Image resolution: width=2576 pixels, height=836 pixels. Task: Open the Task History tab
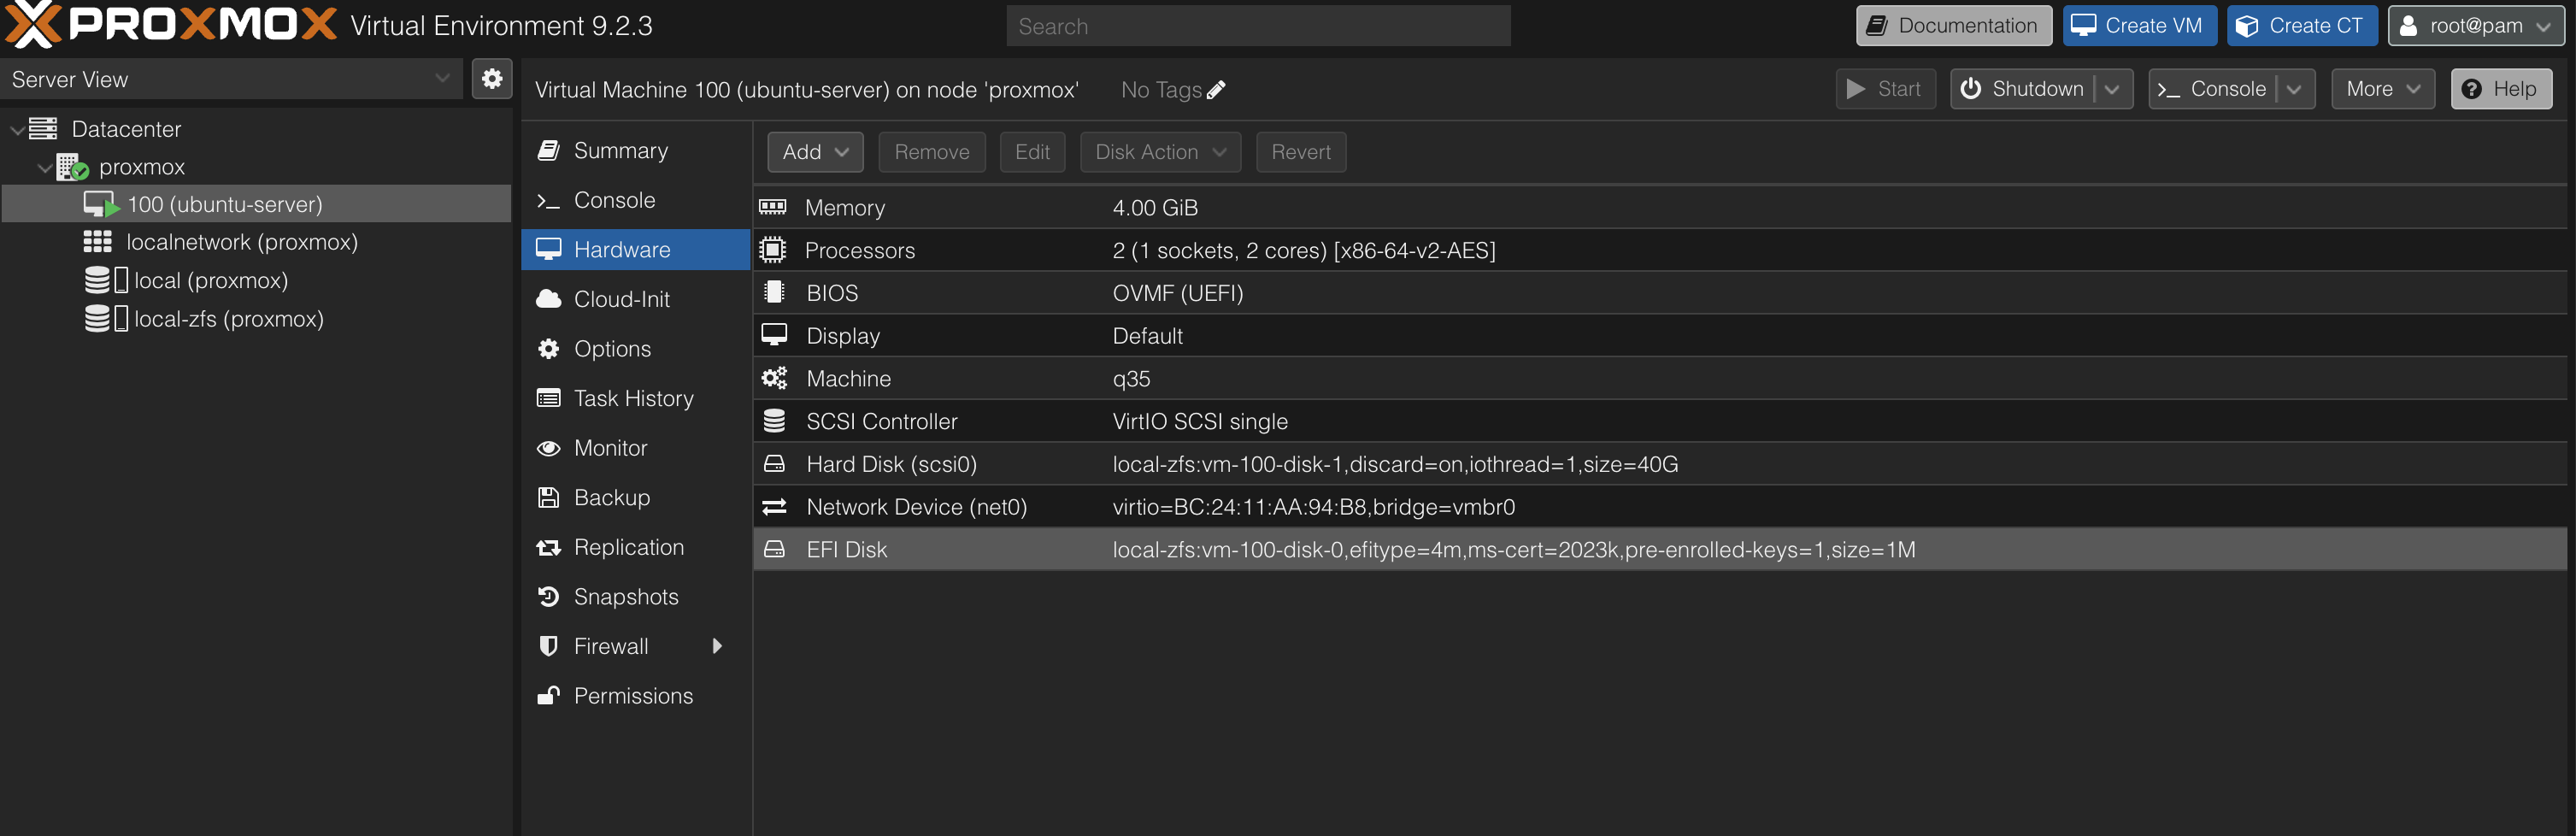click(636, 398)
